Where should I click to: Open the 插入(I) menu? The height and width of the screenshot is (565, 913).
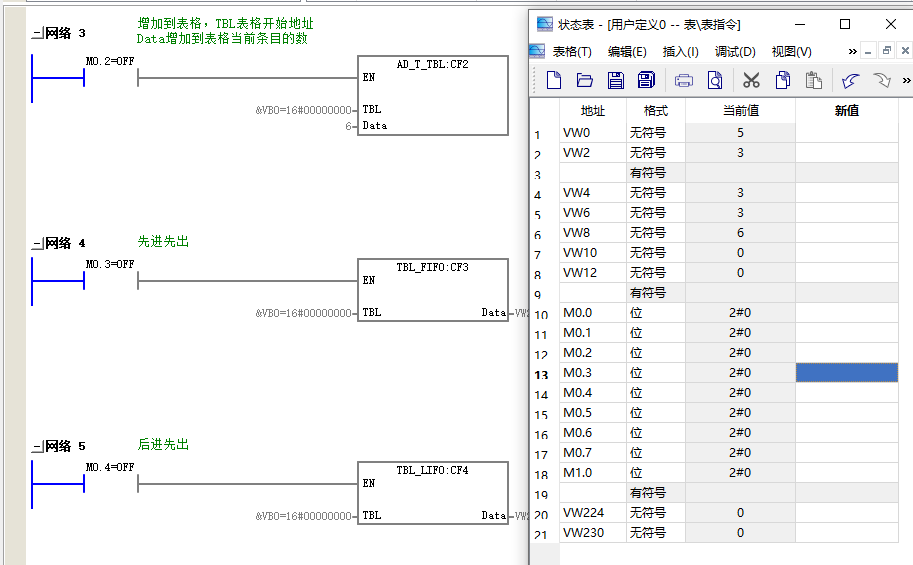[x=681, y=52]
